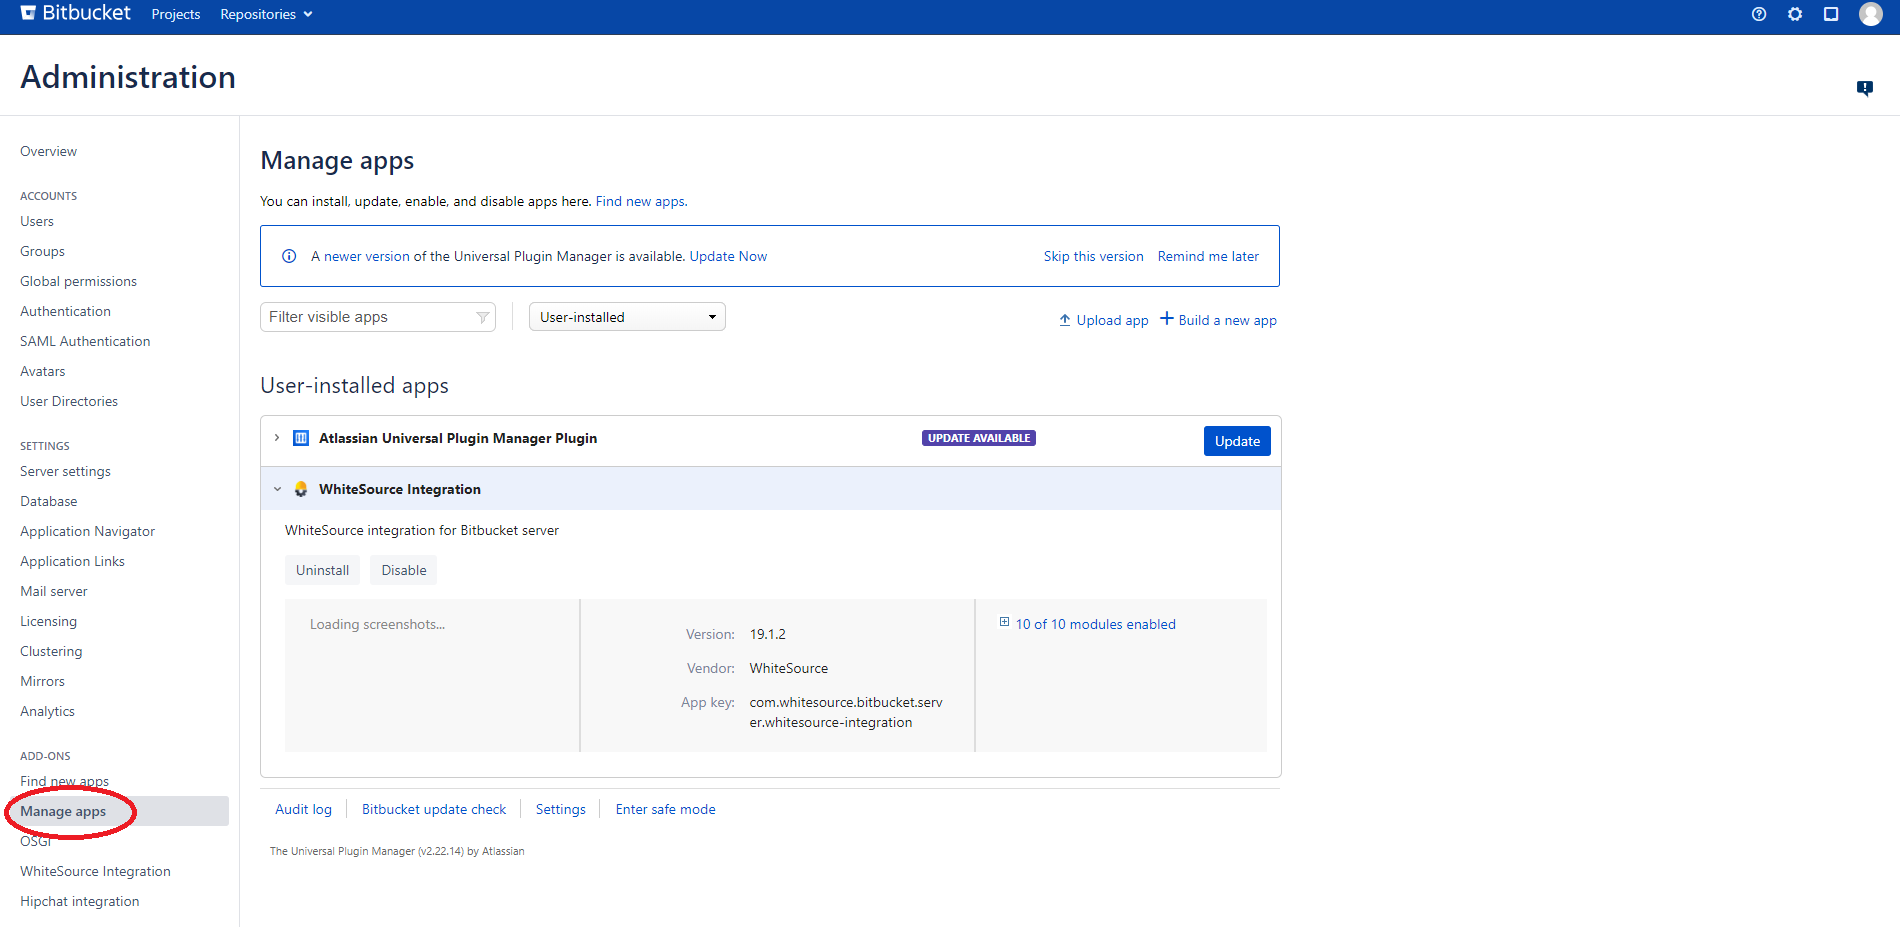Image resolution: width=1900 pixels, height=927 pixels.
Task: Click the Bitbucket logo icon
Action: [x=28, y=13]
